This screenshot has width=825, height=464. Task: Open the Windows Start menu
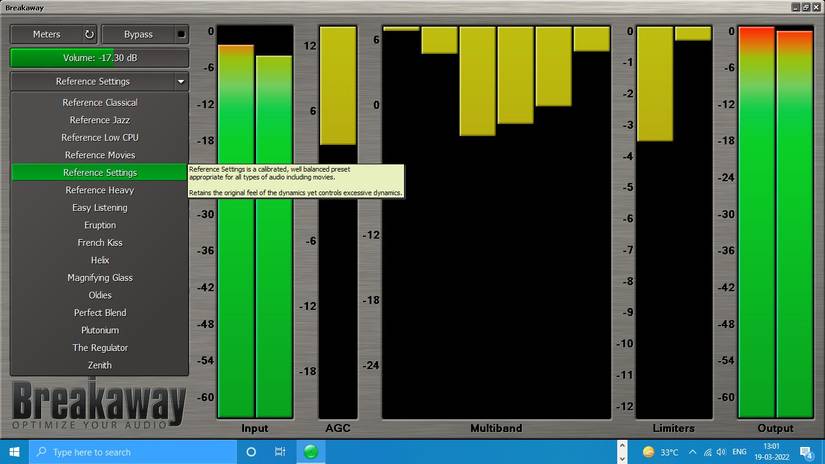14,452
